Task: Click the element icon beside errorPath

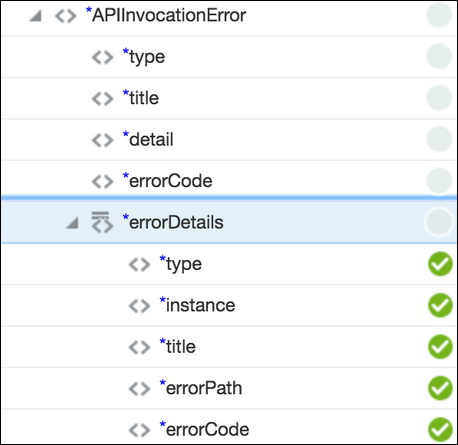Action: click(x=139, y=389)
